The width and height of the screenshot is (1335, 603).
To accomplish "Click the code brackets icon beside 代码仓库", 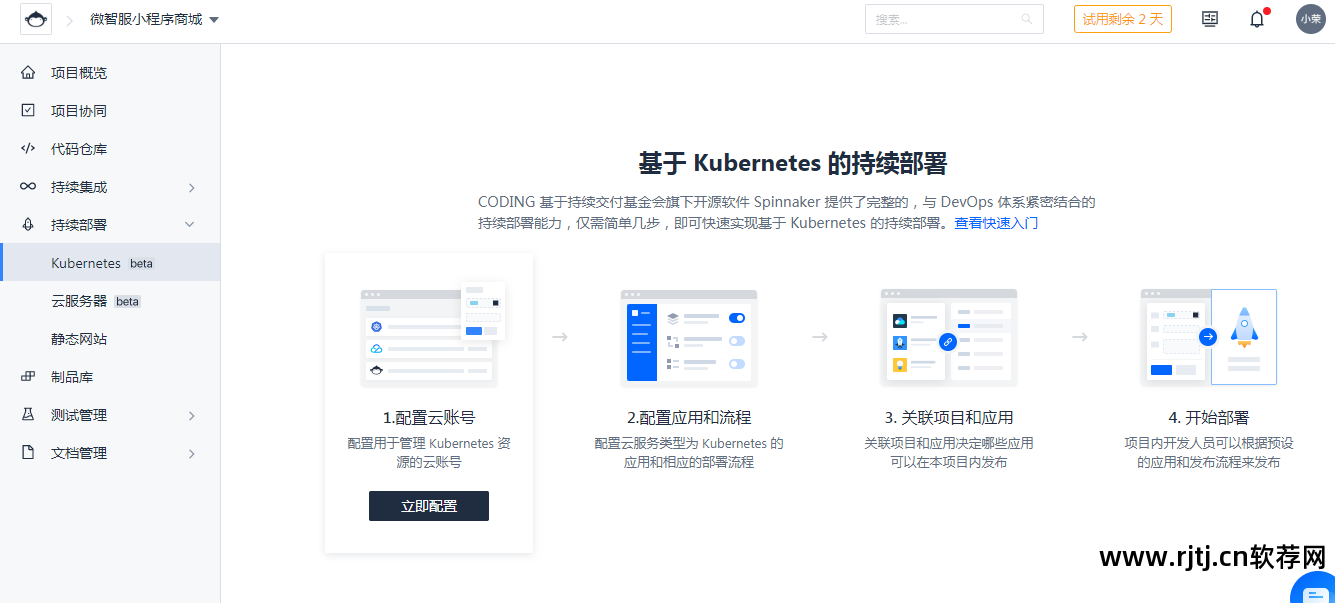I will [28, 148].
